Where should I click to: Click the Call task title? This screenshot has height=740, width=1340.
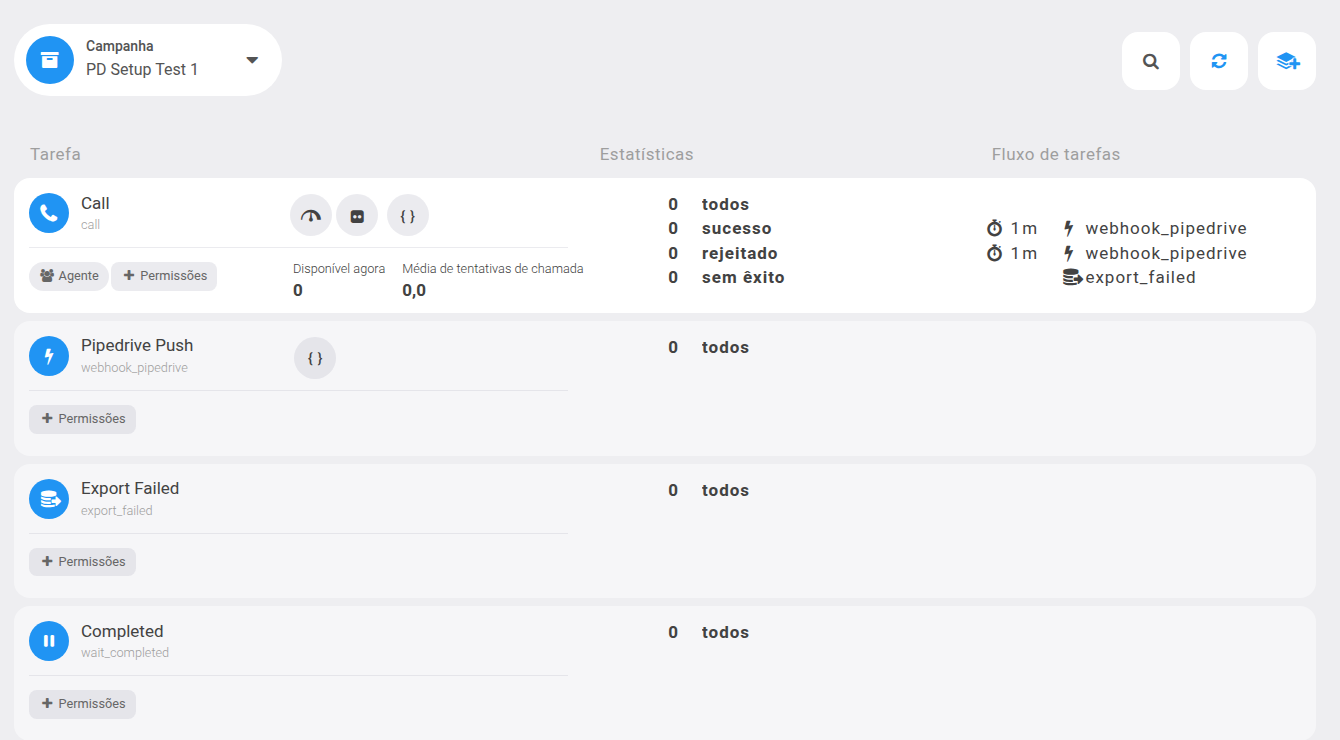tap(95, 204)
